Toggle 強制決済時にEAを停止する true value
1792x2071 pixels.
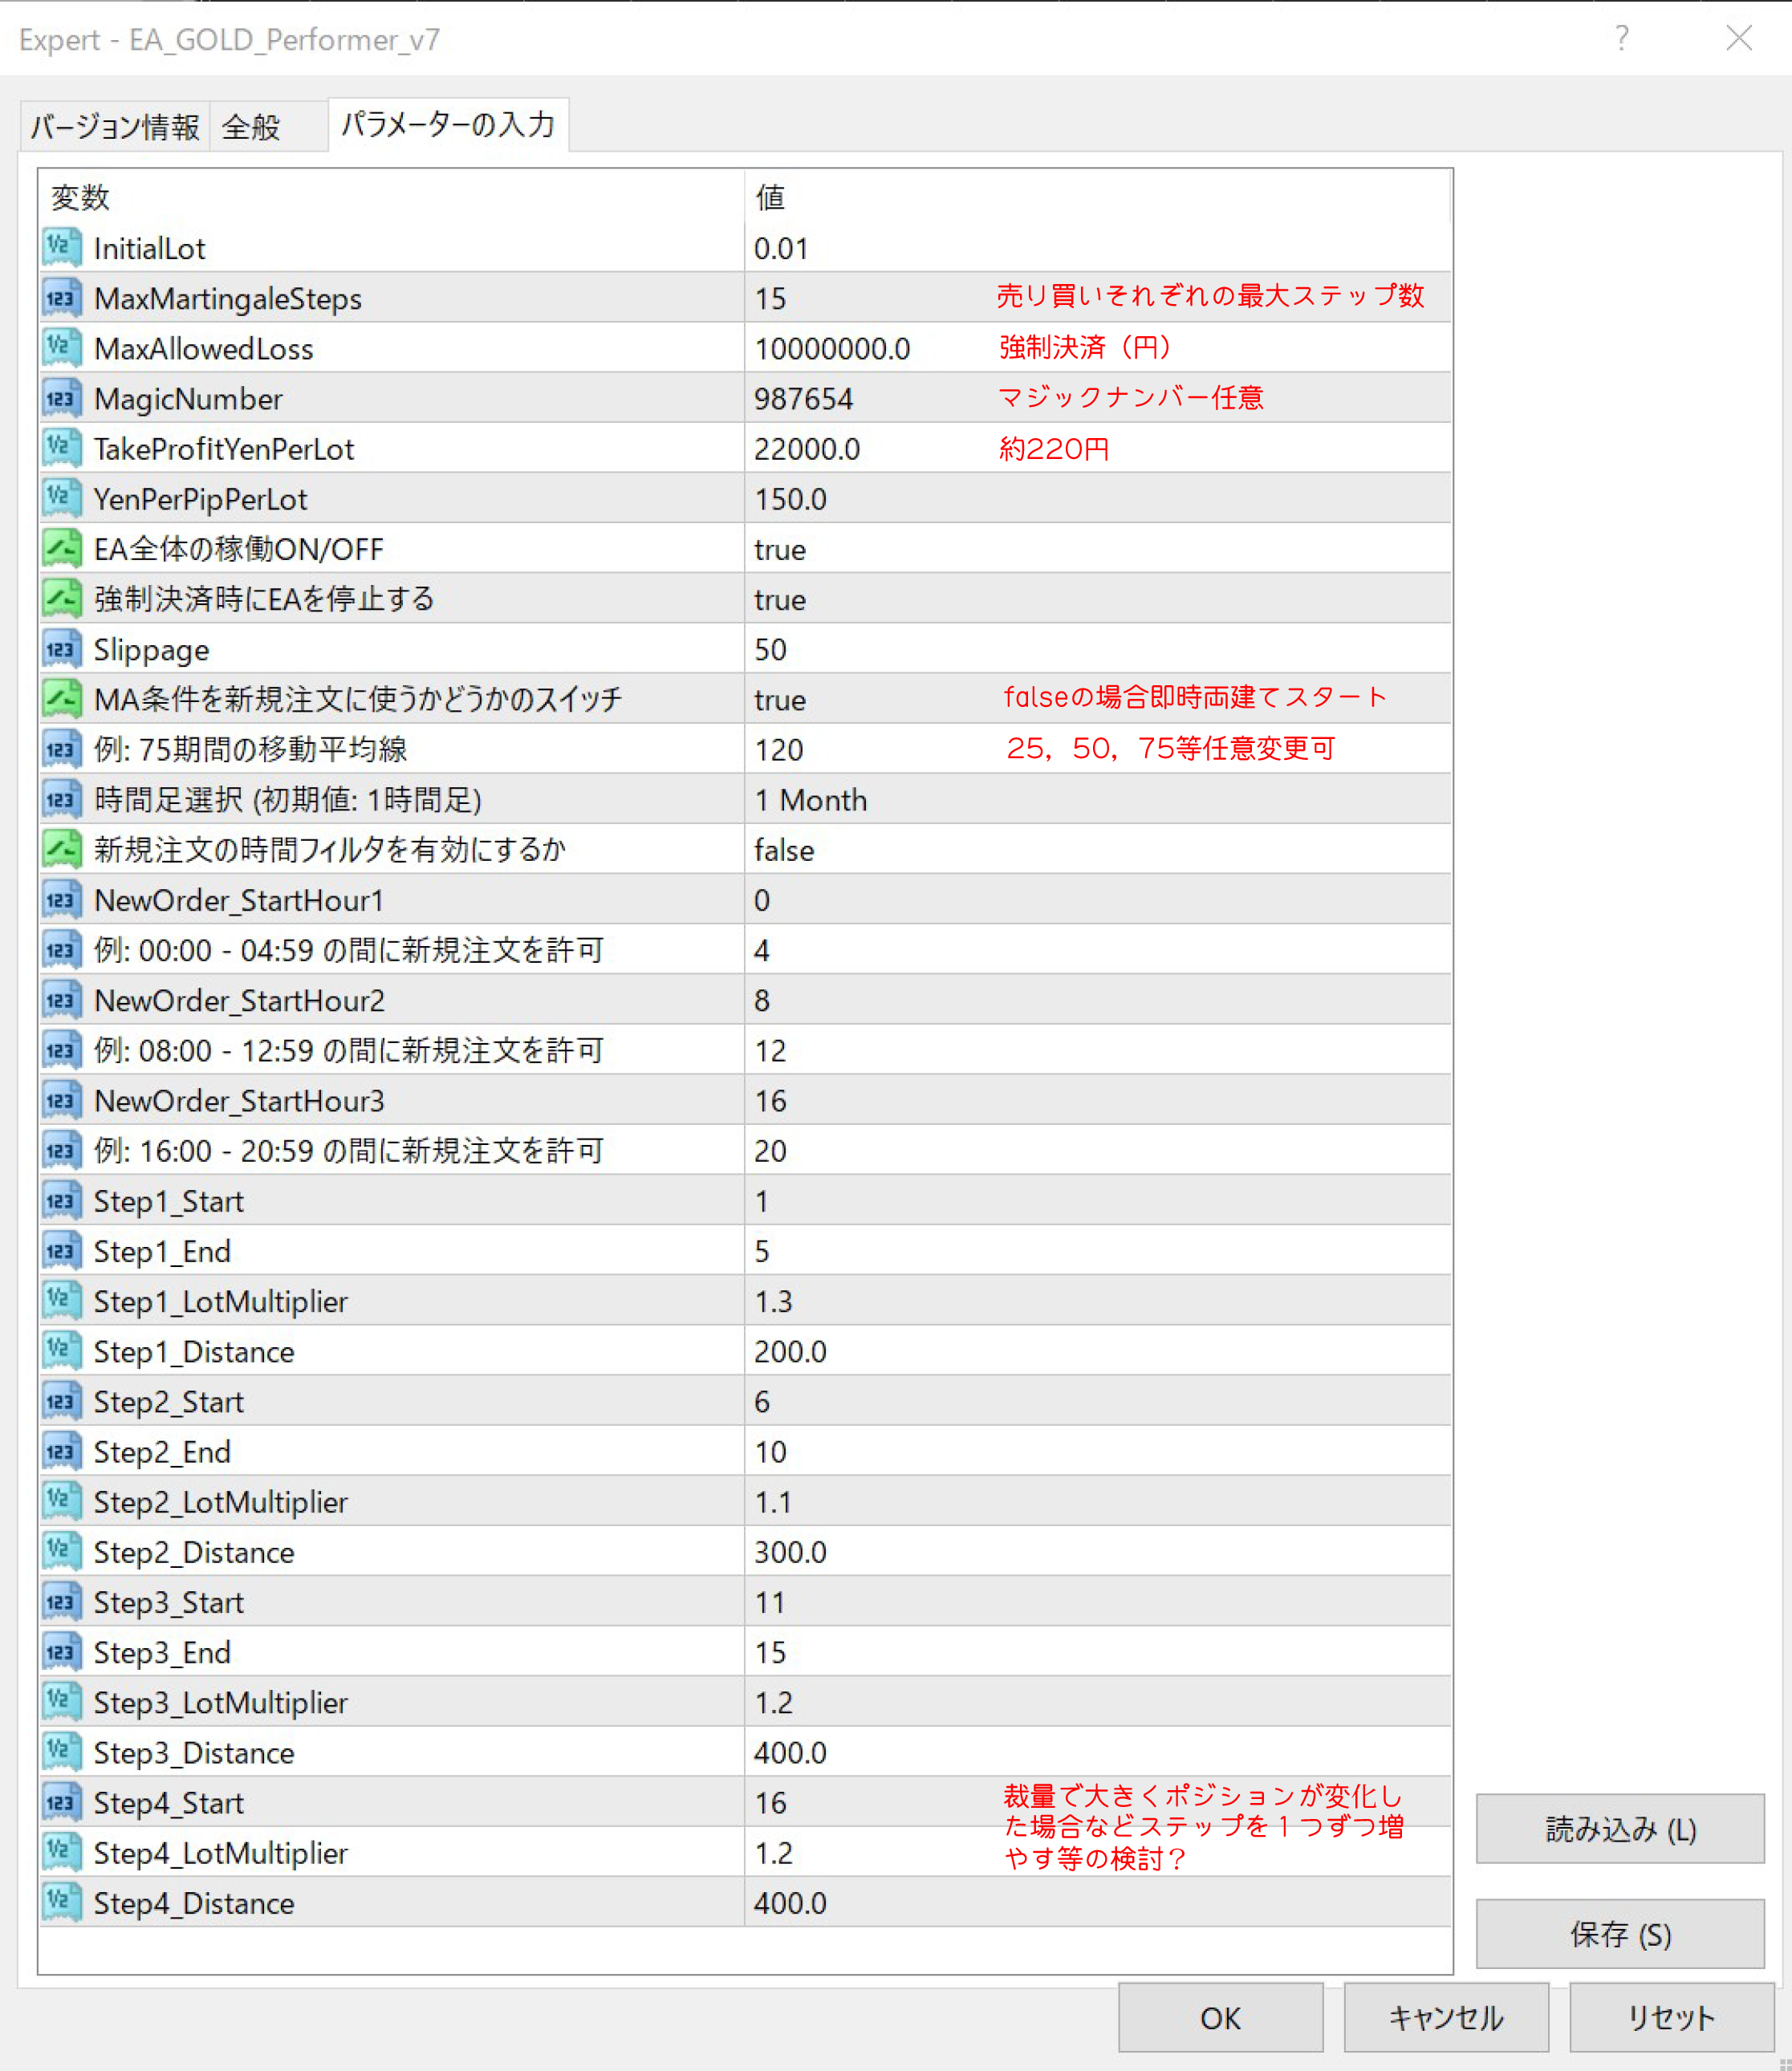(780, 600)
